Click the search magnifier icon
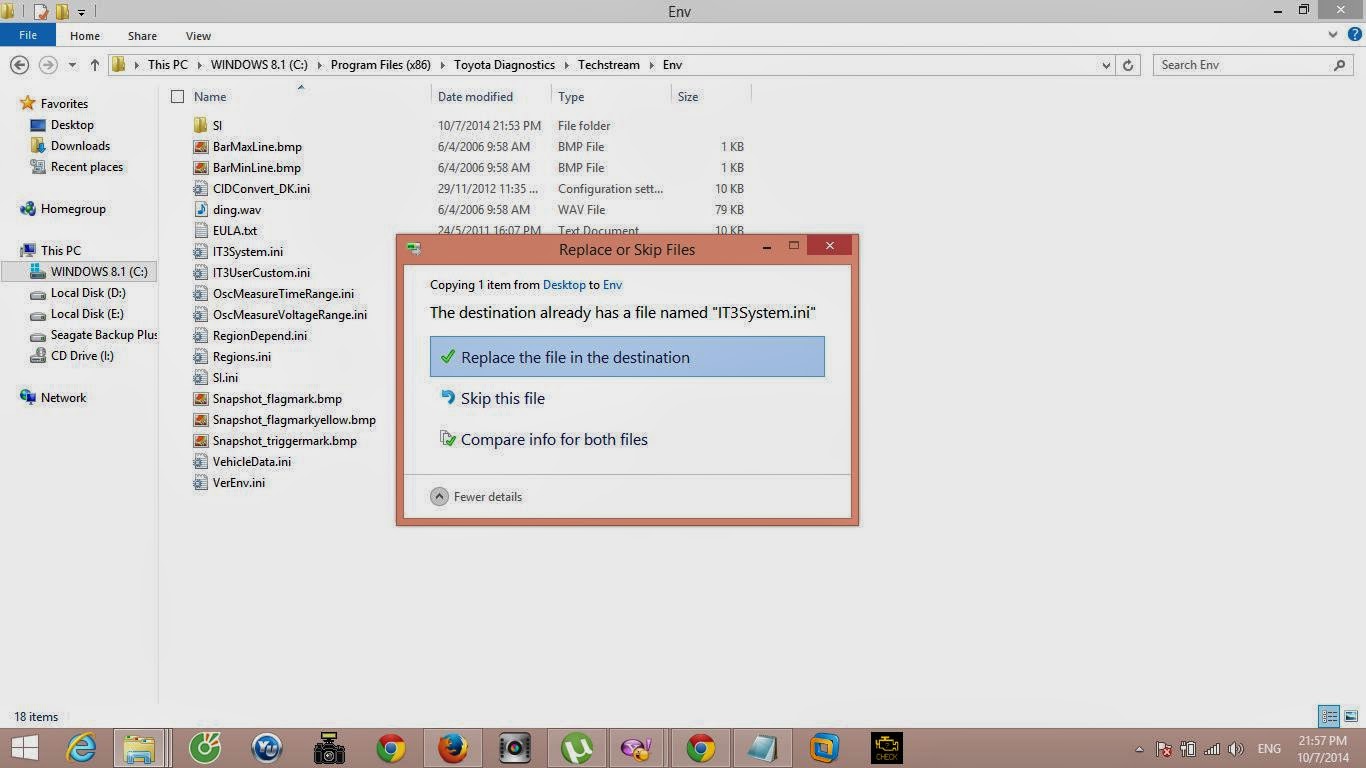Image resolution: width=1366 pixels, height=768 pixels. [1340, 64]
